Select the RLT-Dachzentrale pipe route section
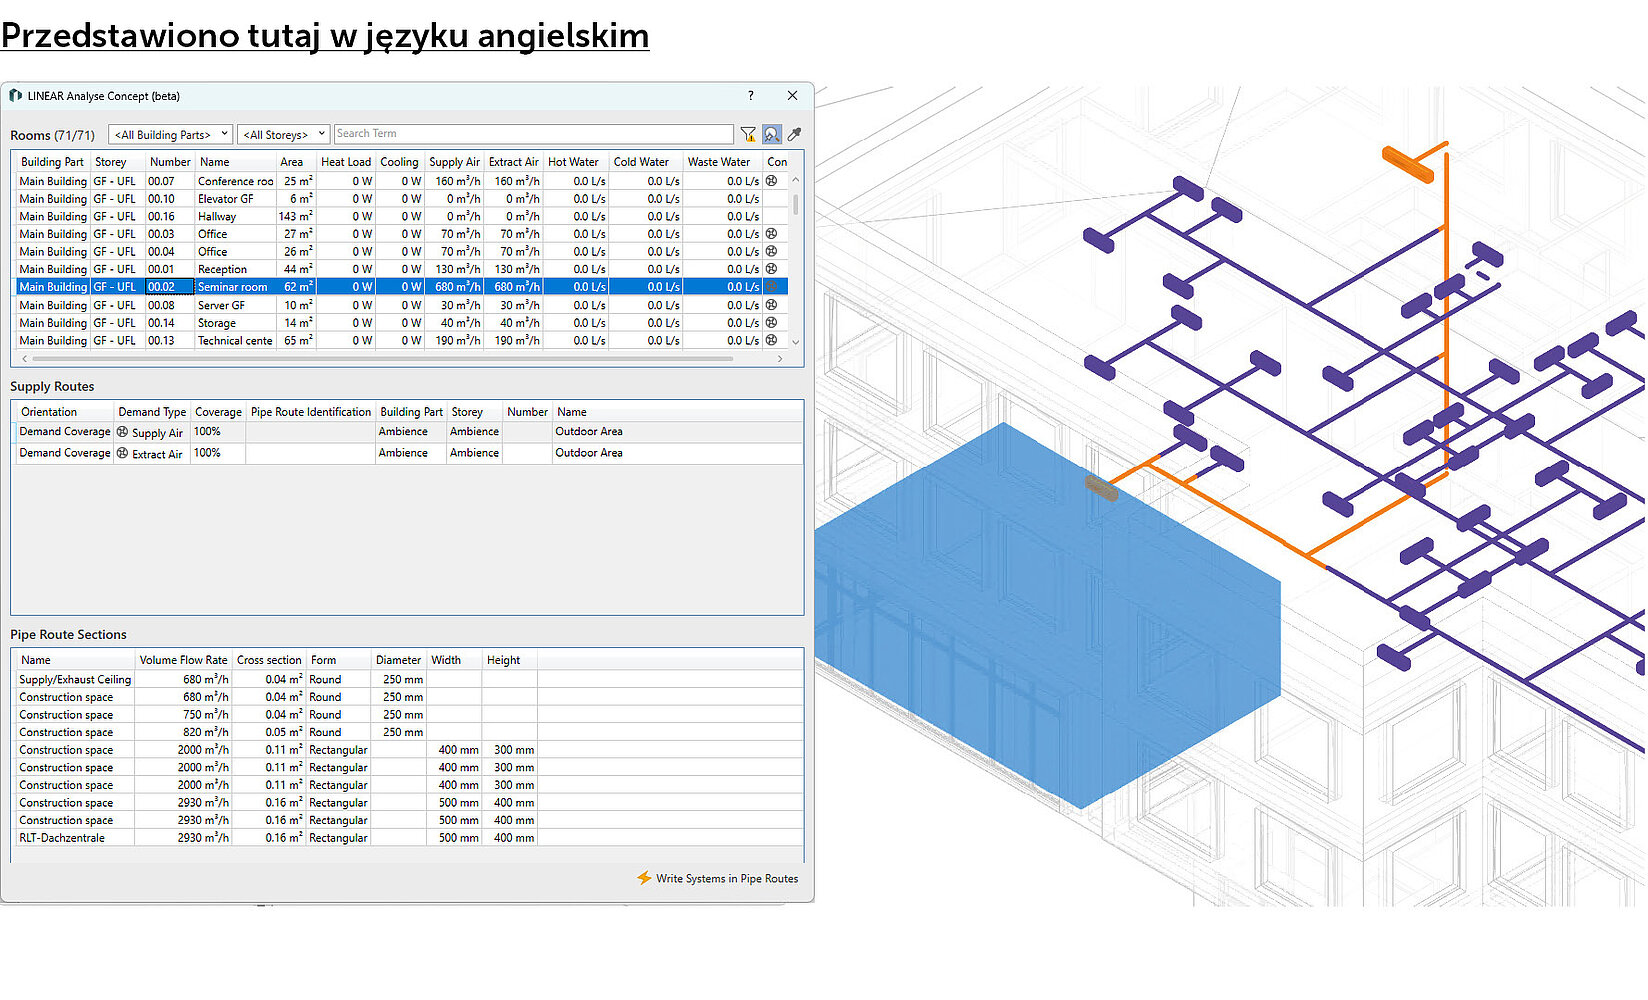The image size is (1648, 1000). point(62,838)
